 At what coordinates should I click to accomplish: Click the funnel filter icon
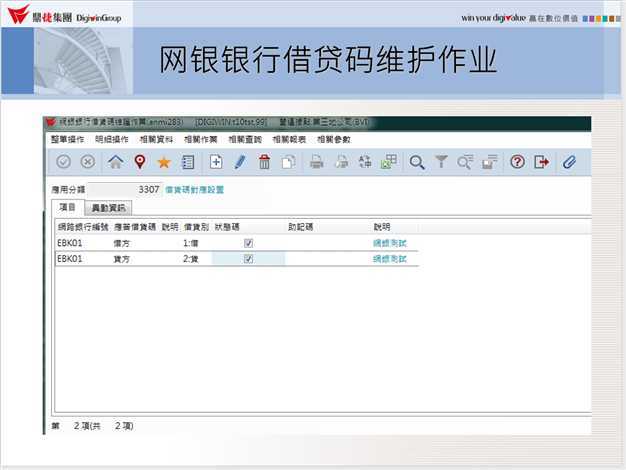click(x=441, y=162)
